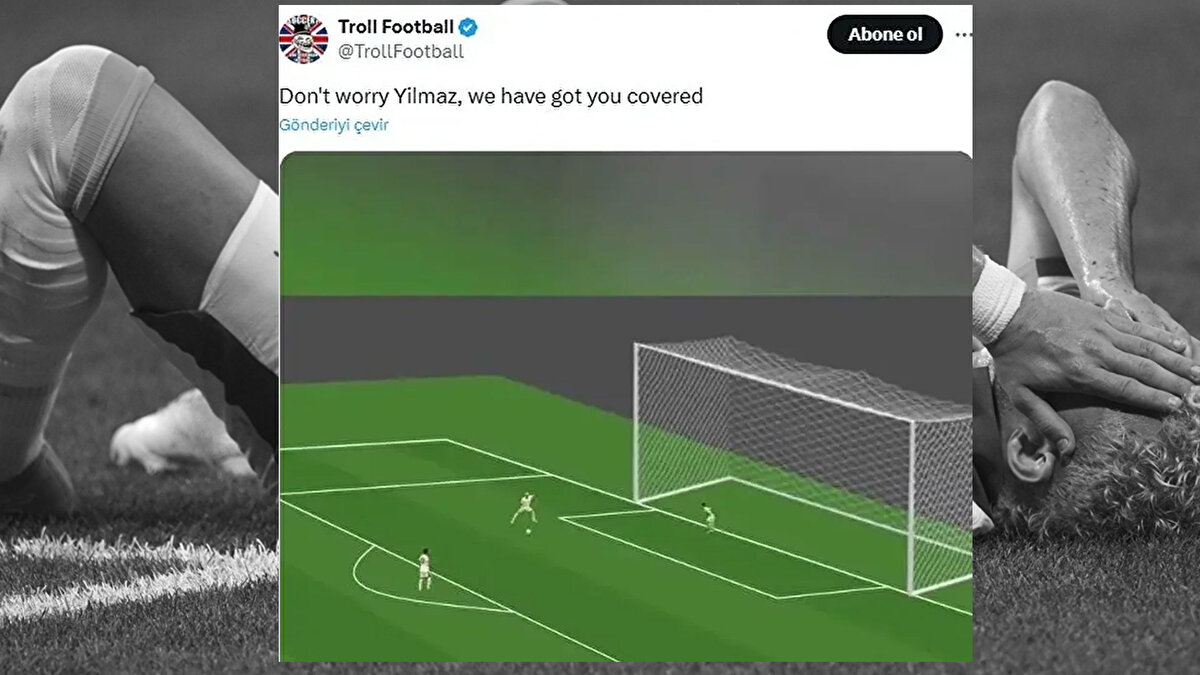Open the @TrollFootball handle
1200x675 pixels.
pos(400,52)
